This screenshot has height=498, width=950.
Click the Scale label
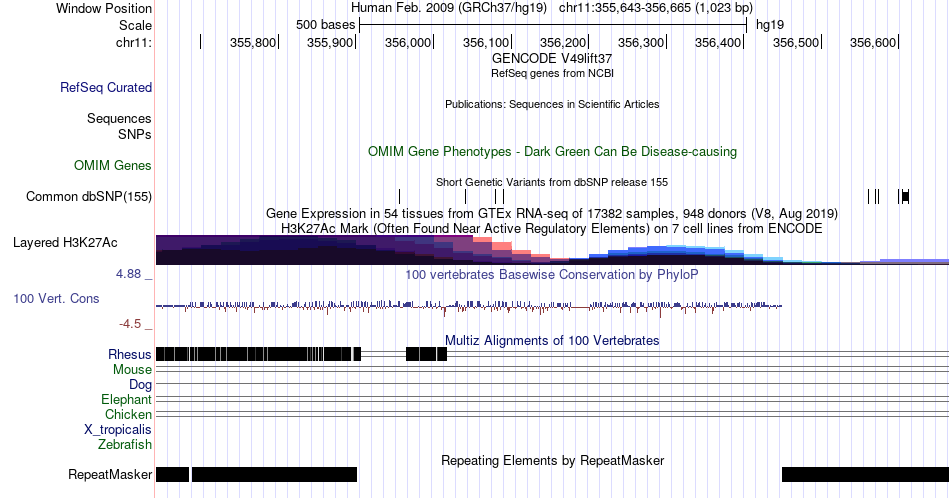pos(136,25)
